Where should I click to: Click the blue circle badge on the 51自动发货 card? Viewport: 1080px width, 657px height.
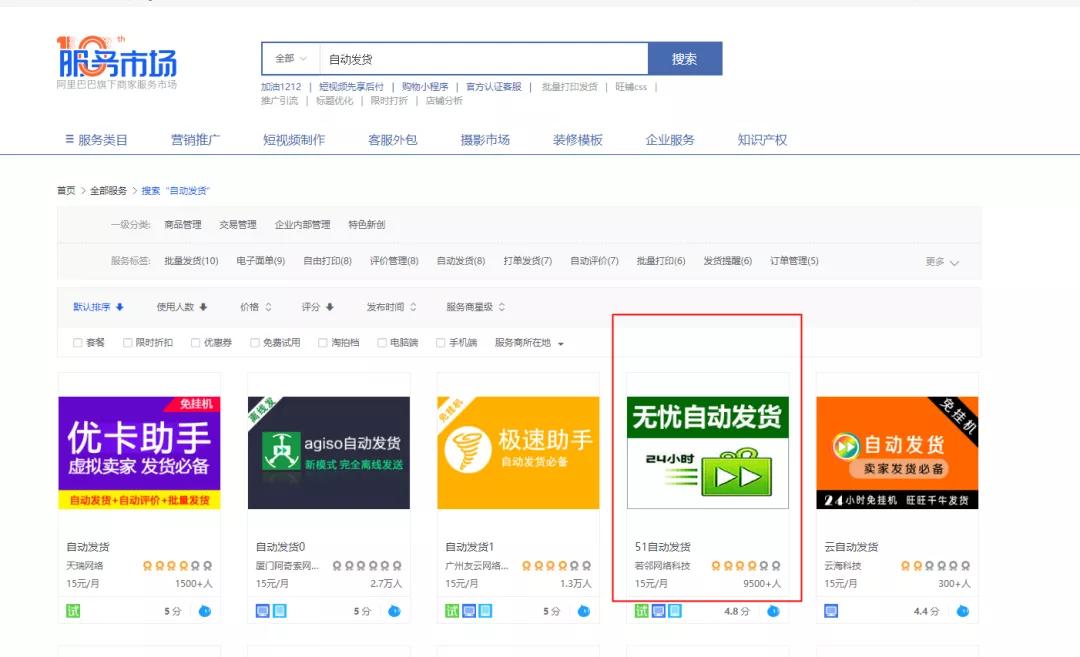click(773, 611)
